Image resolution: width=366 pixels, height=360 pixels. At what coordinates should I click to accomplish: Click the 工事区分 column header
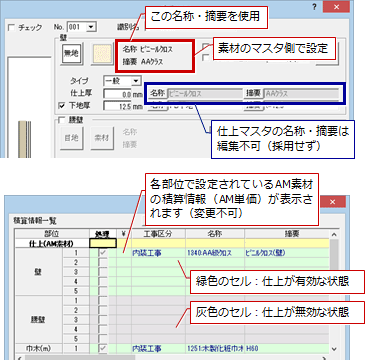tap(159, 233)
